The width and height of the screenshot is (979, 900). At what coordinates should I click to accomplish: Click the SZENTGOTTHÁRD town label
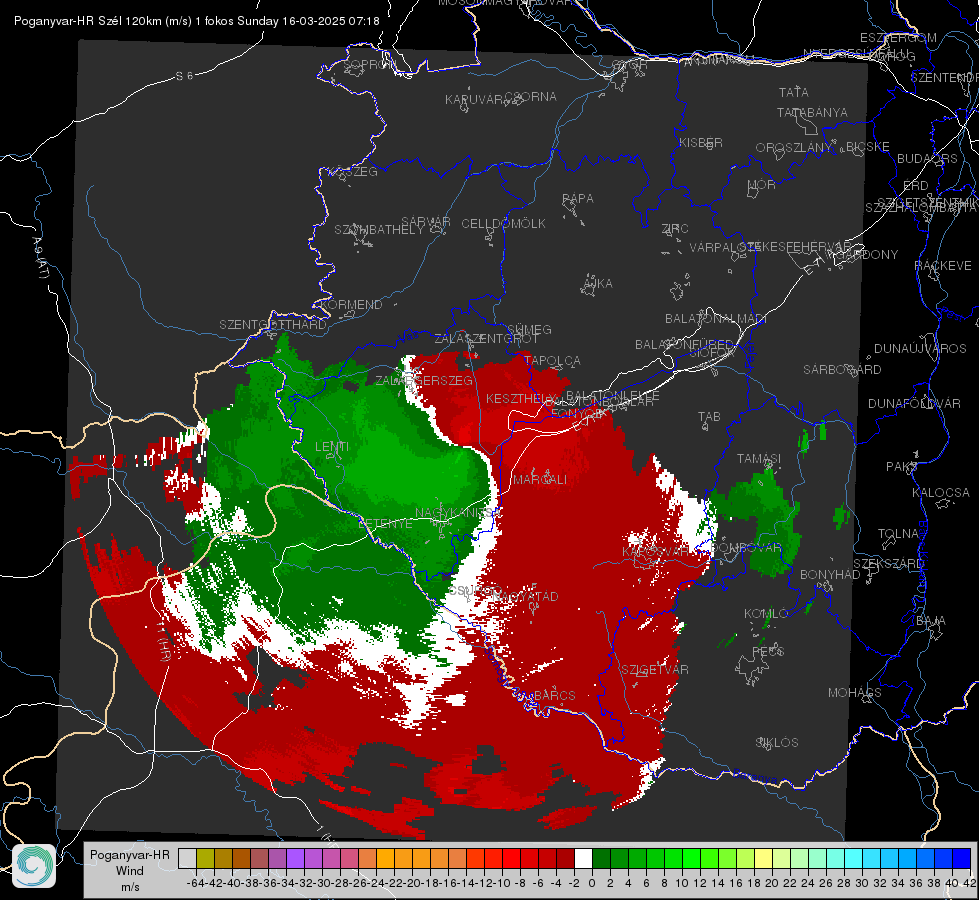click(x=273, y=325)
